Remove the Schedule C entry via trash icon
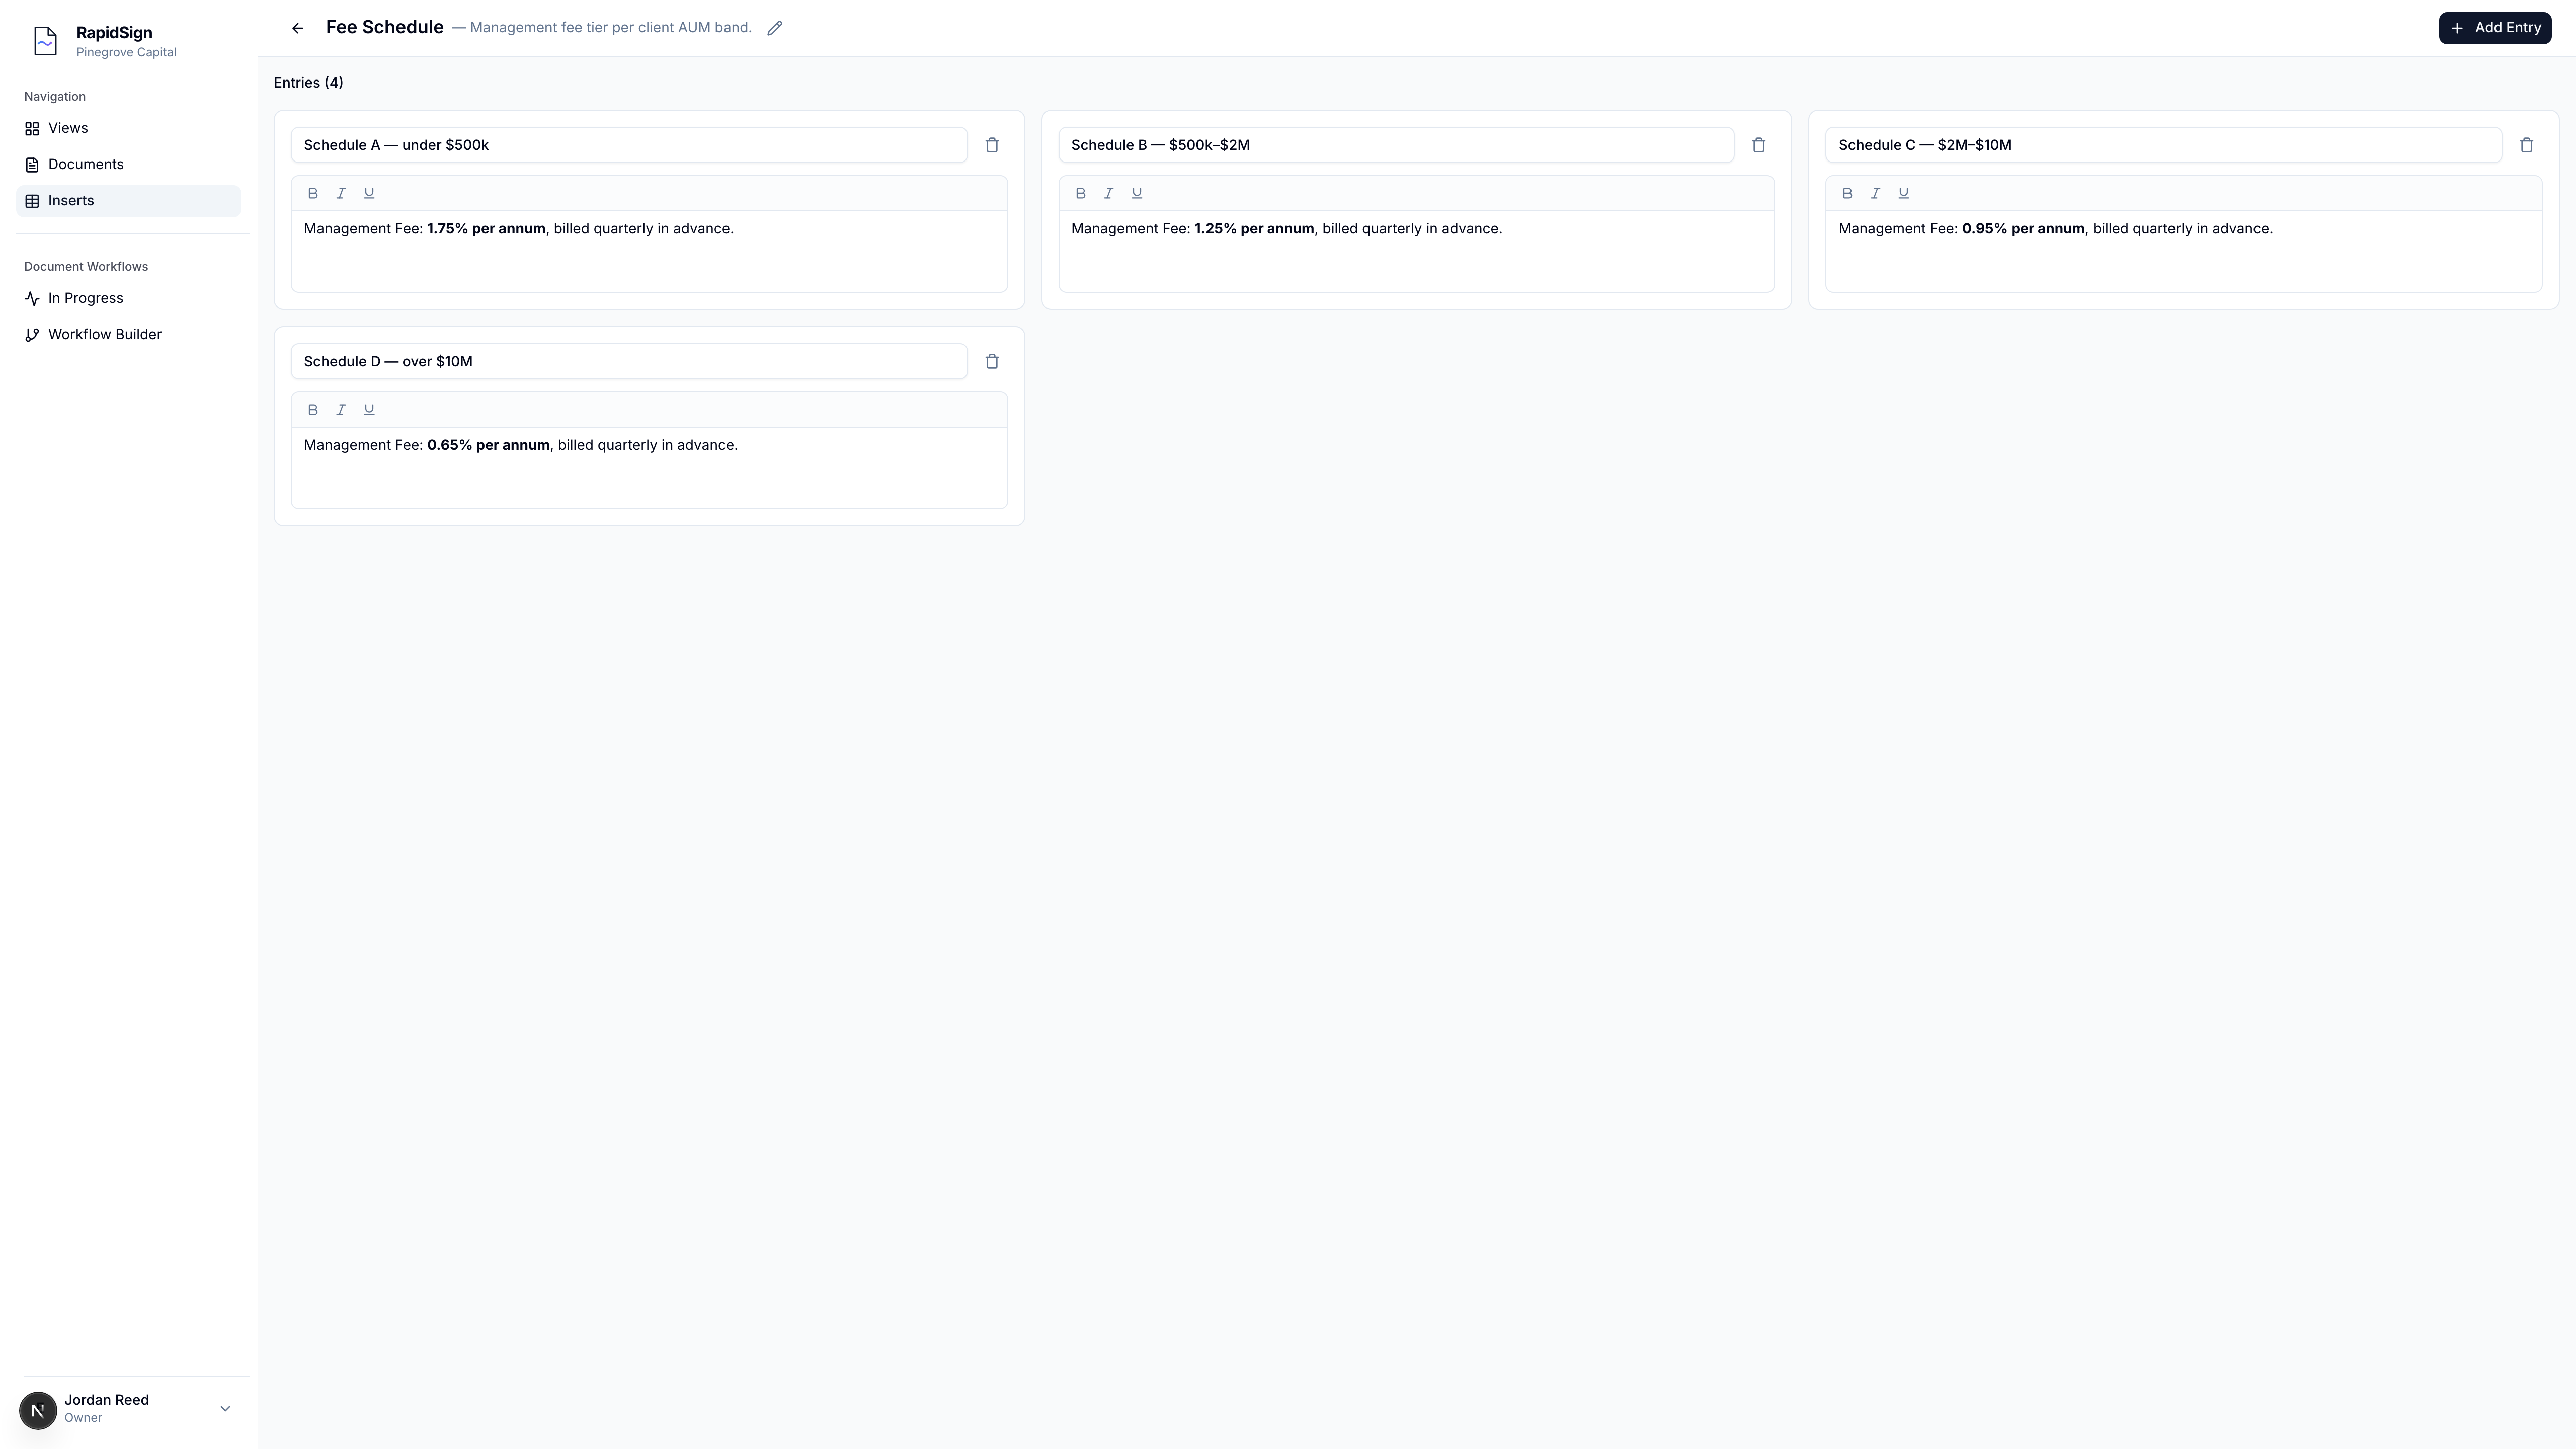 pyautogui.click(x=2526, y=145)
